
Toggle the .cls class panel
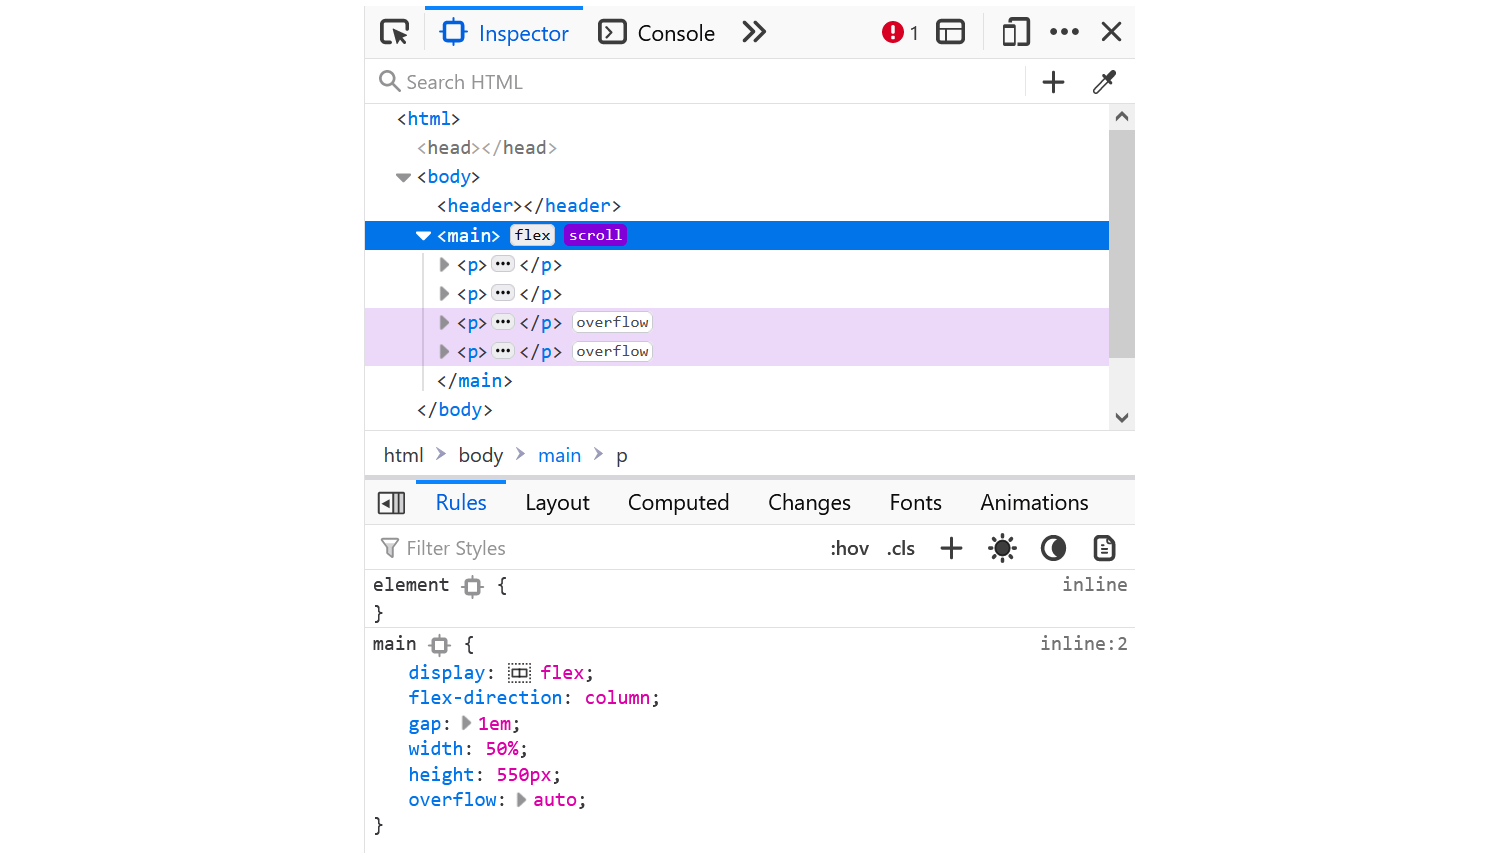(x=900, y=548)
